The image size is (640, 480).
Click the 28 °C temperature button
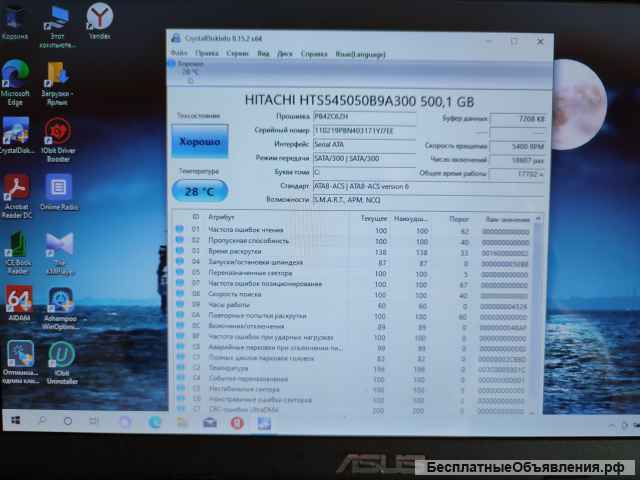200,191
